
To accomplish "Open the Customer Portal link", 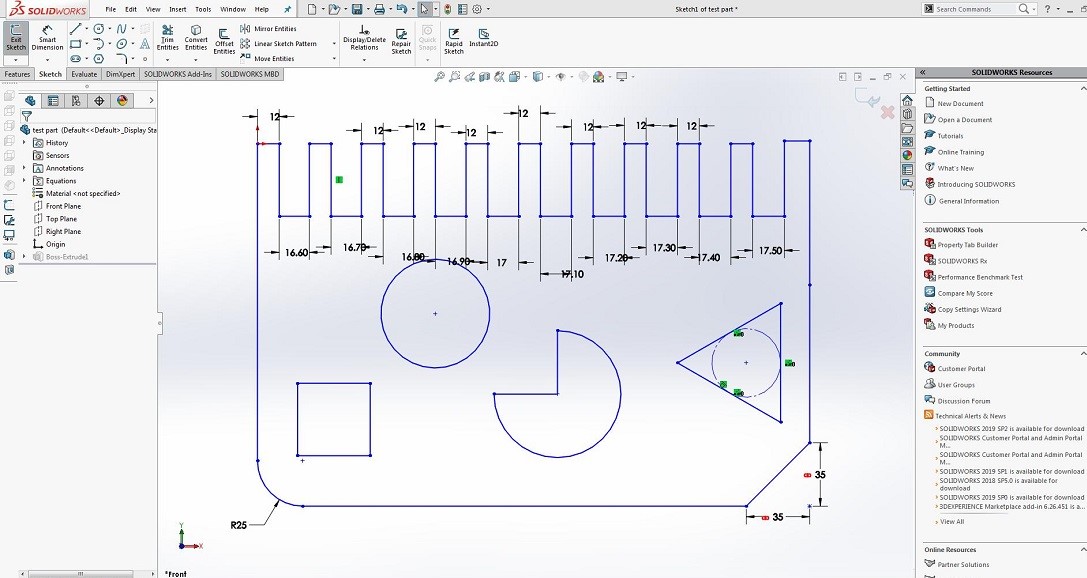I will (962, 369).
